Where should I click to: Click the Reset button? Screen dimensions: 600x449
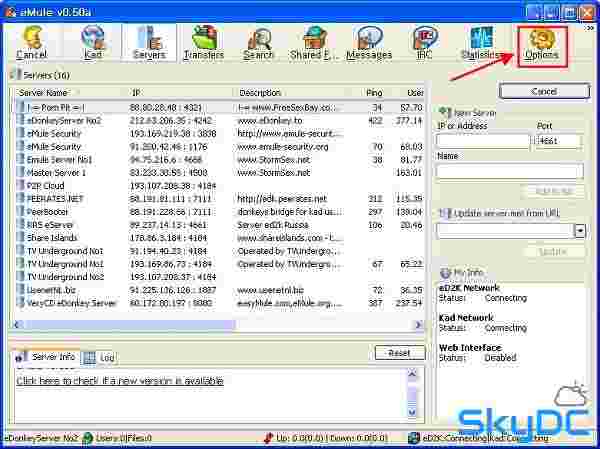pyautogui.click(x=399, y=353)
